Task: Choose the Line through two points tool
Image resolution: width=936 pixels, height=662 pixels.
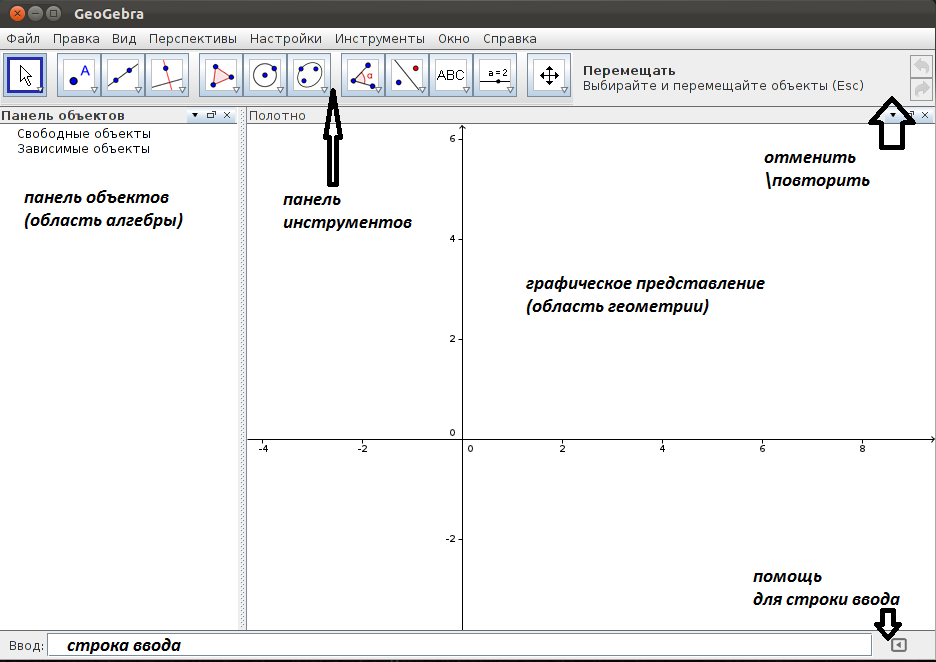Action: (x=123, y=75)
